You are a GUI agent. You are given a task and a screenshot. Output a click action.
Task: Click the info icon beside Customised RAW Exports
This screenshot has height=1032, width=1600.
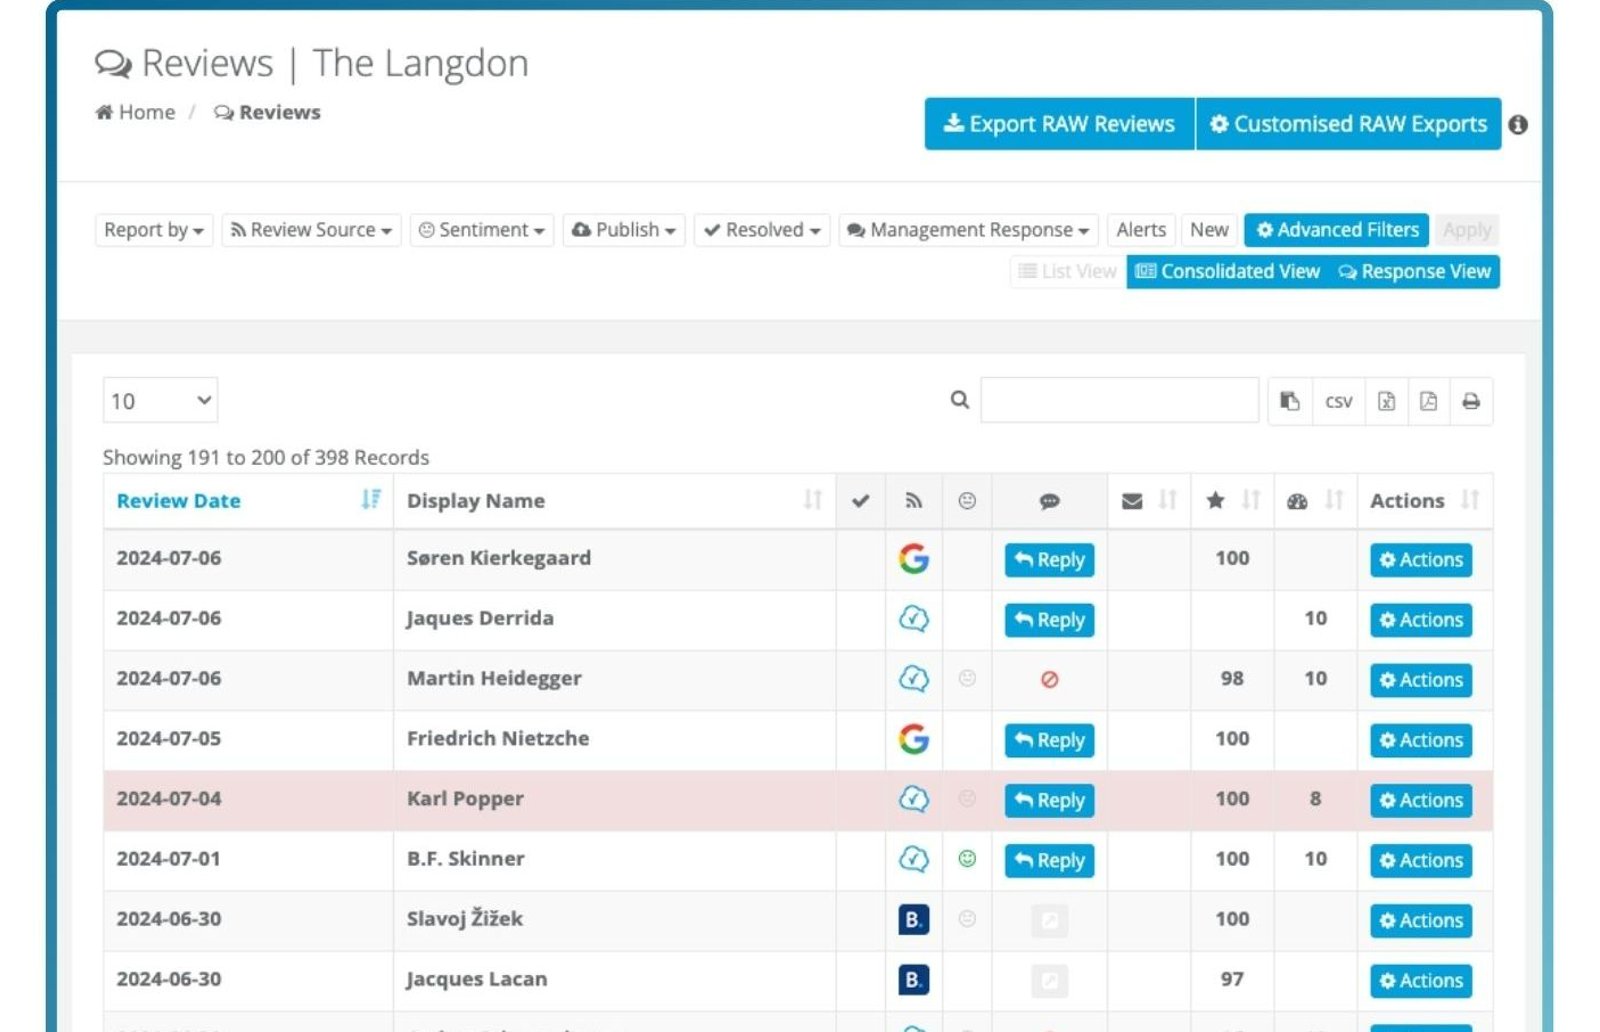(x=1518, y=125)
